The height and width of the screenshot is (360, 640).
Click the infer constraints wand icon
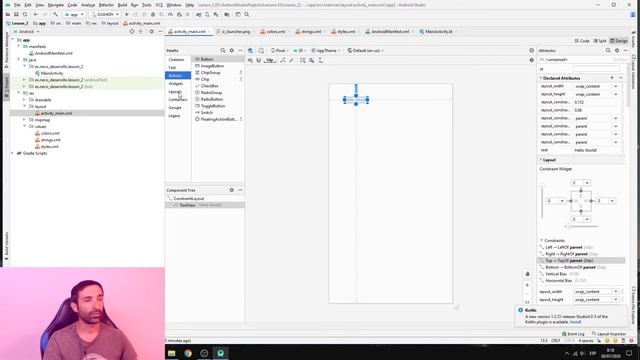coord(291,60)
